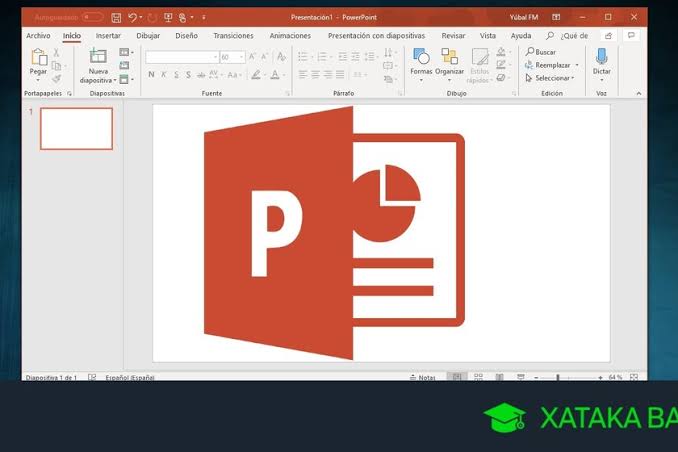Toggle the Autoguardado switch
Image resolution: width=678 pixels, height=452 pixels.
[x=92, y=17]
